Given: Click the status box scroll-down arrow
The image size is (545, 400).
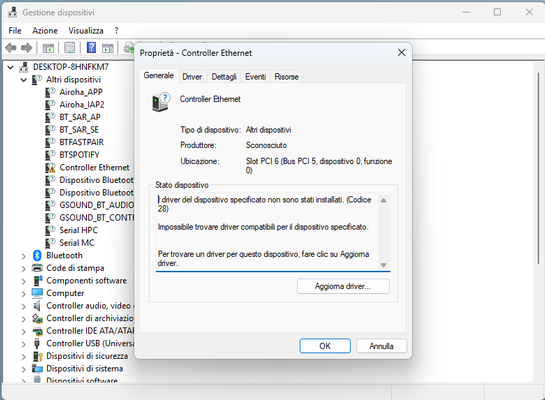Looking at the screenshot, I should pos(383,265).
